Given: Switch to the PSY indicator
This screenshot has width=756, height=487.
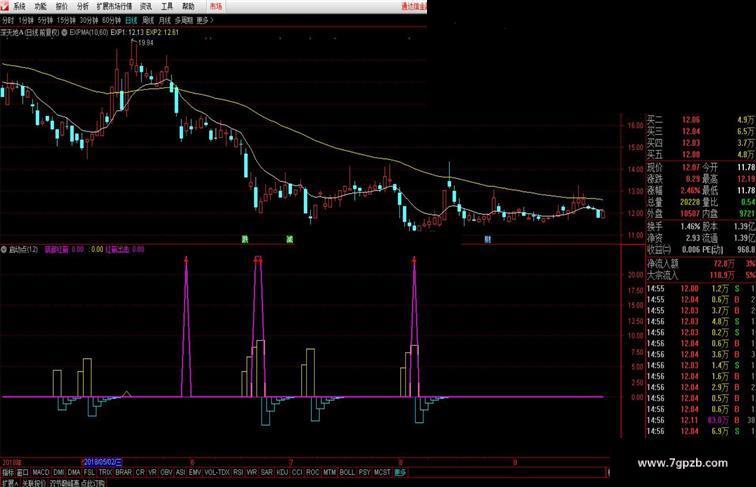Looking at the screenshot, I should (x=364, y=473).
